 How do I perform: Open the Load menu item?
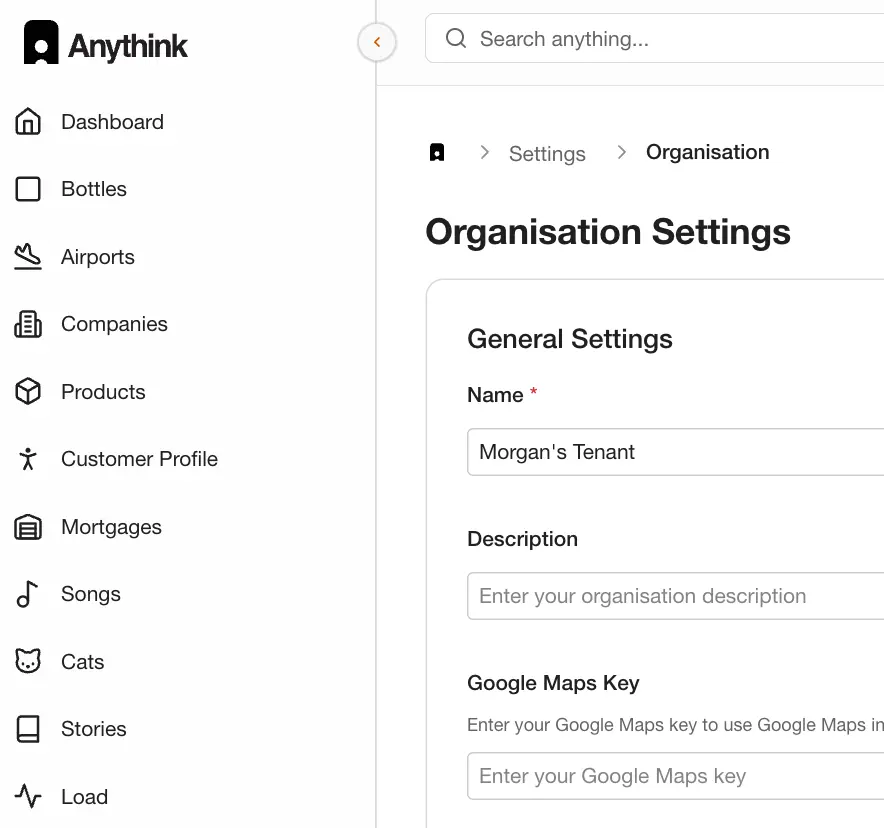[x=85, y=796]
